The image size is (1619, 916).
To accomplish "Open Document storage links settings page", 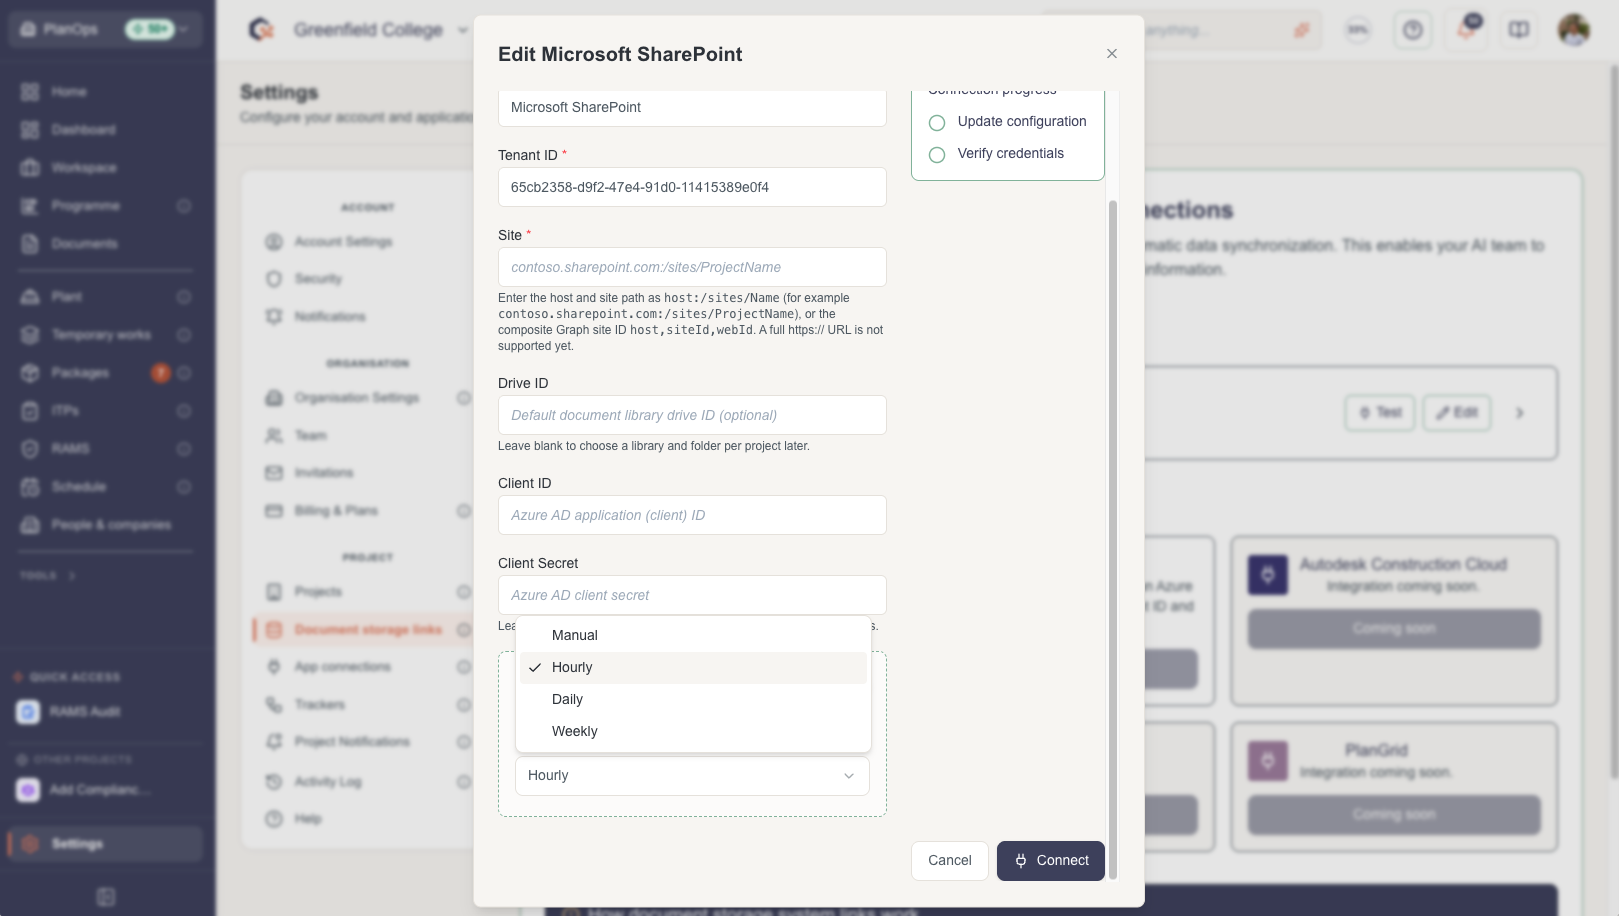I will coord(368,630).
